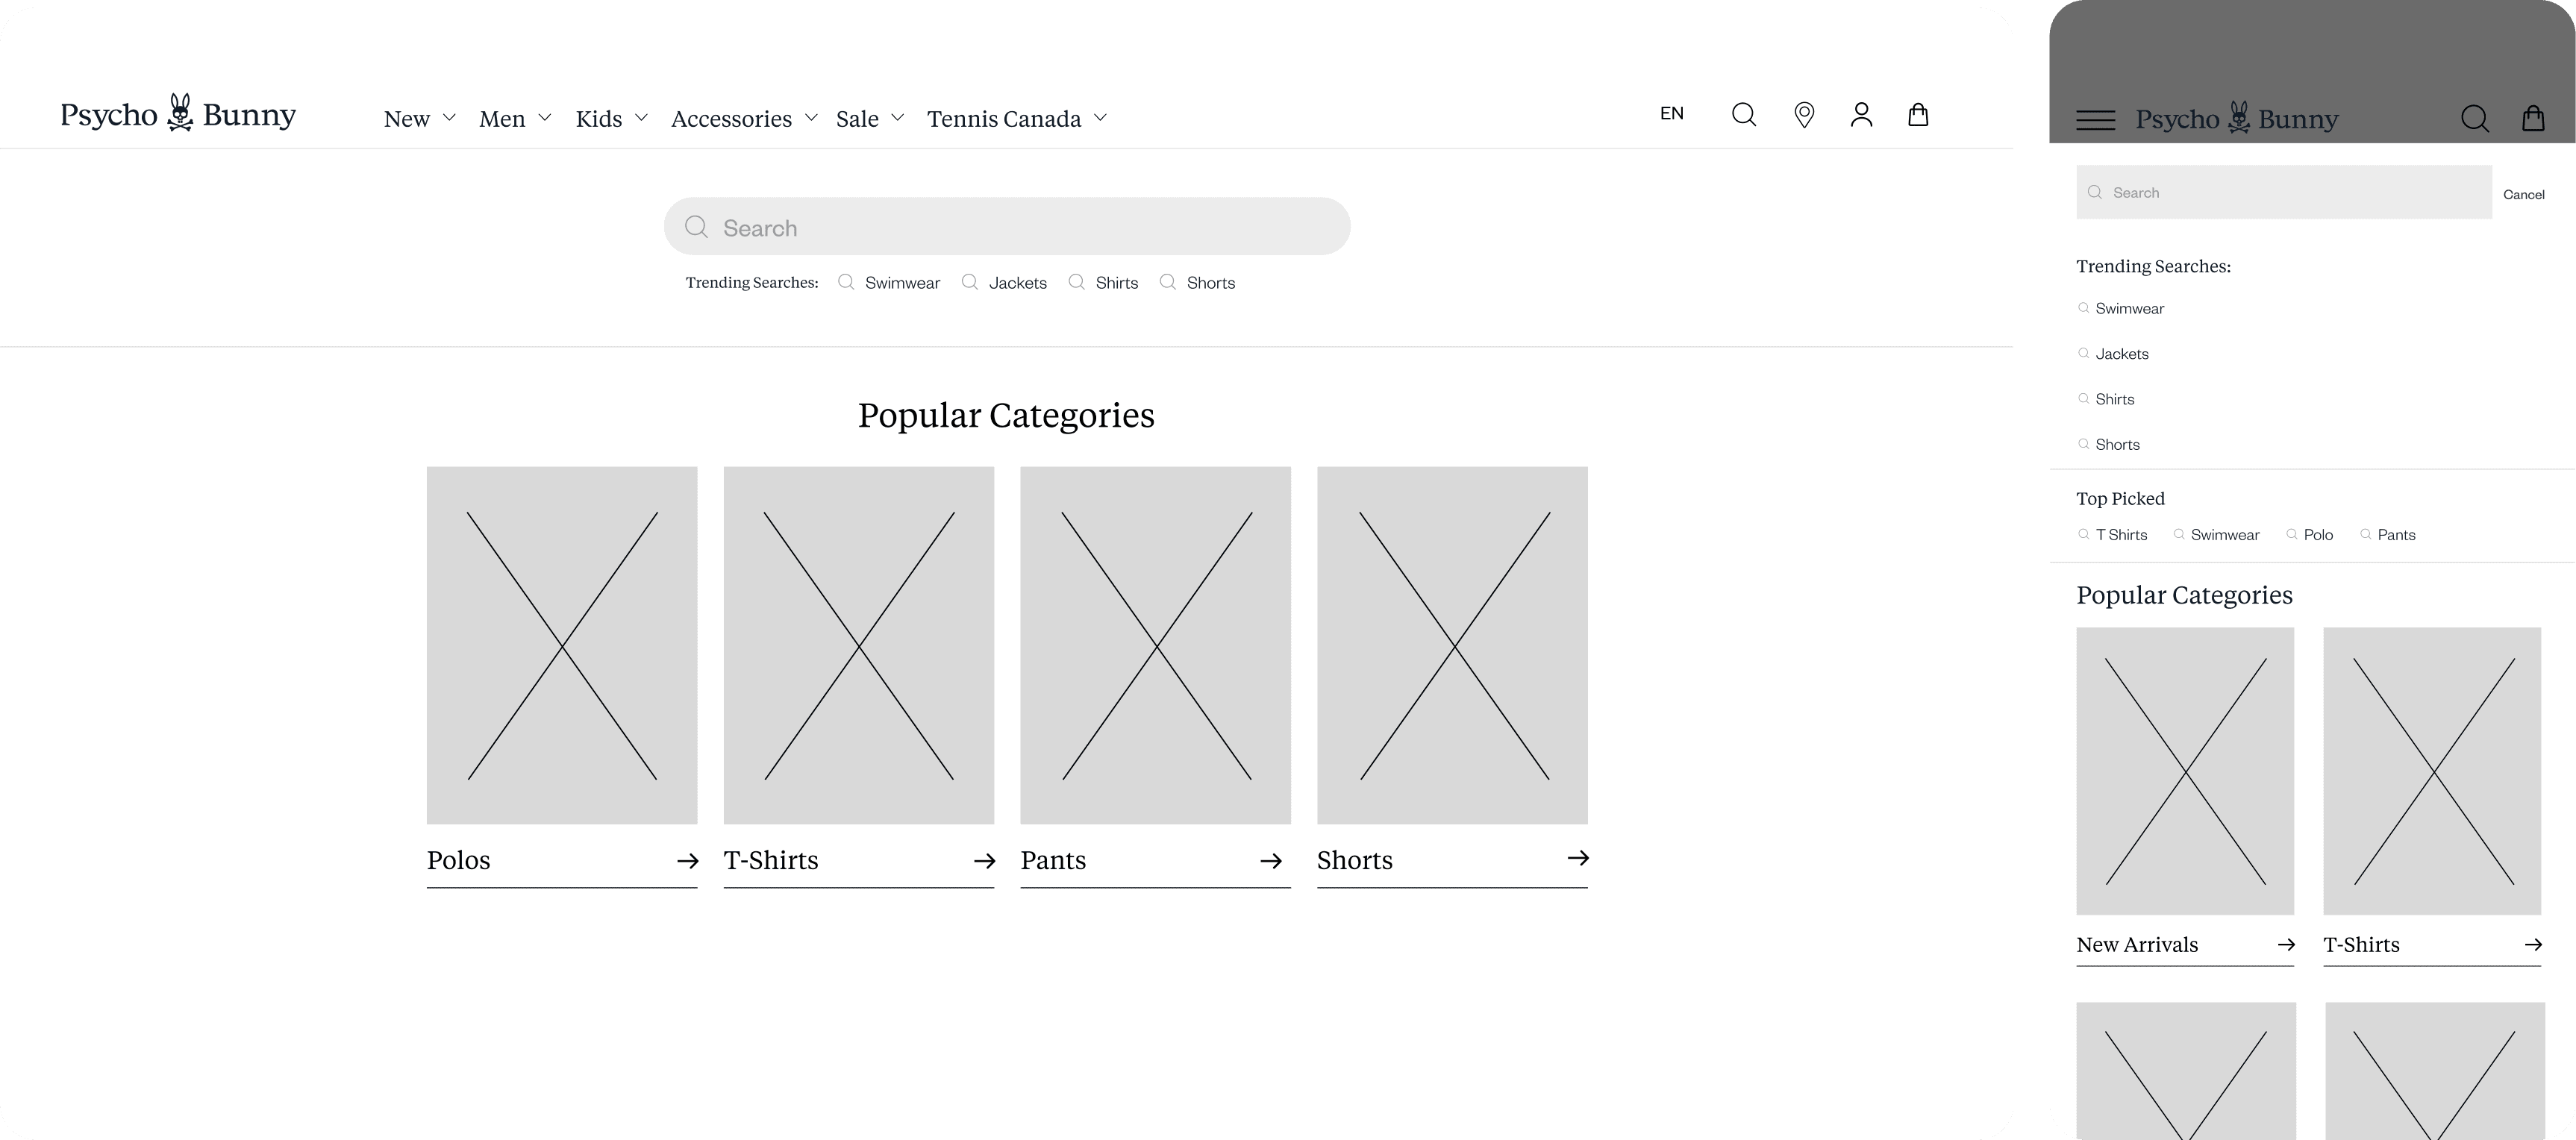The image size is (2576, 1140).
Task: Tap the mobile shopping bag icon
Action: [x=2533, y=118]
